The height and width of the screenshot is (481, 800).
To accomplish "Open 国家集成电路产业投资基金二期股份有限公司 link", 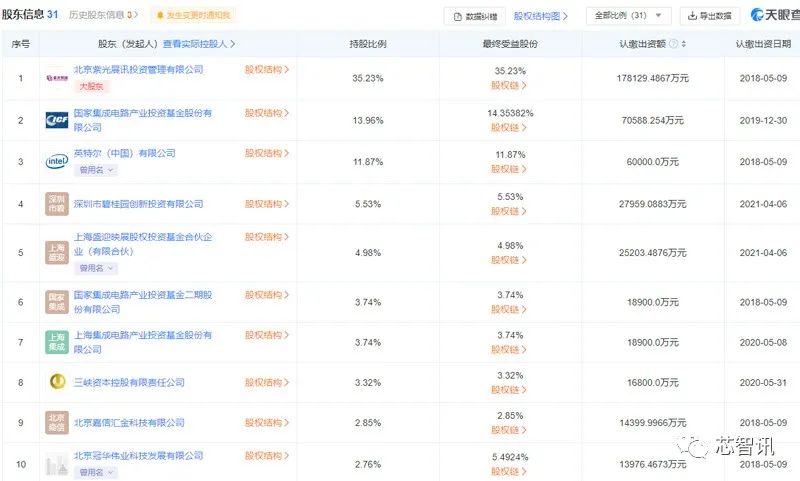I will coord(143,302).
